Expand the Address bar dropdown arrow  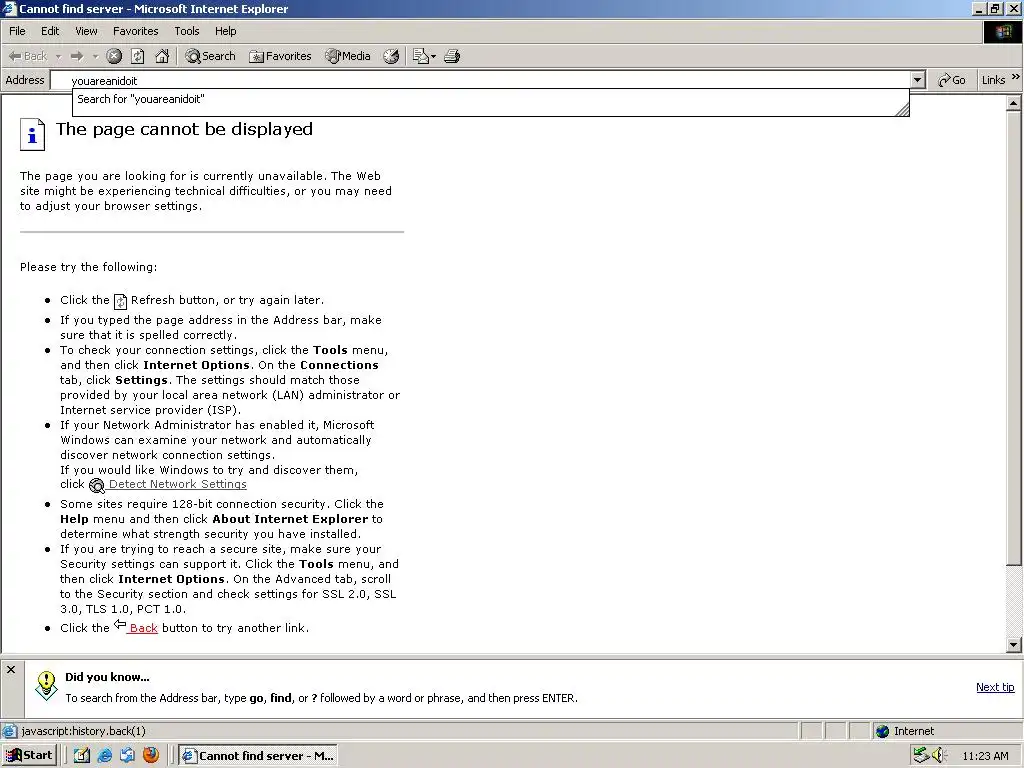(x=918, y=80)
